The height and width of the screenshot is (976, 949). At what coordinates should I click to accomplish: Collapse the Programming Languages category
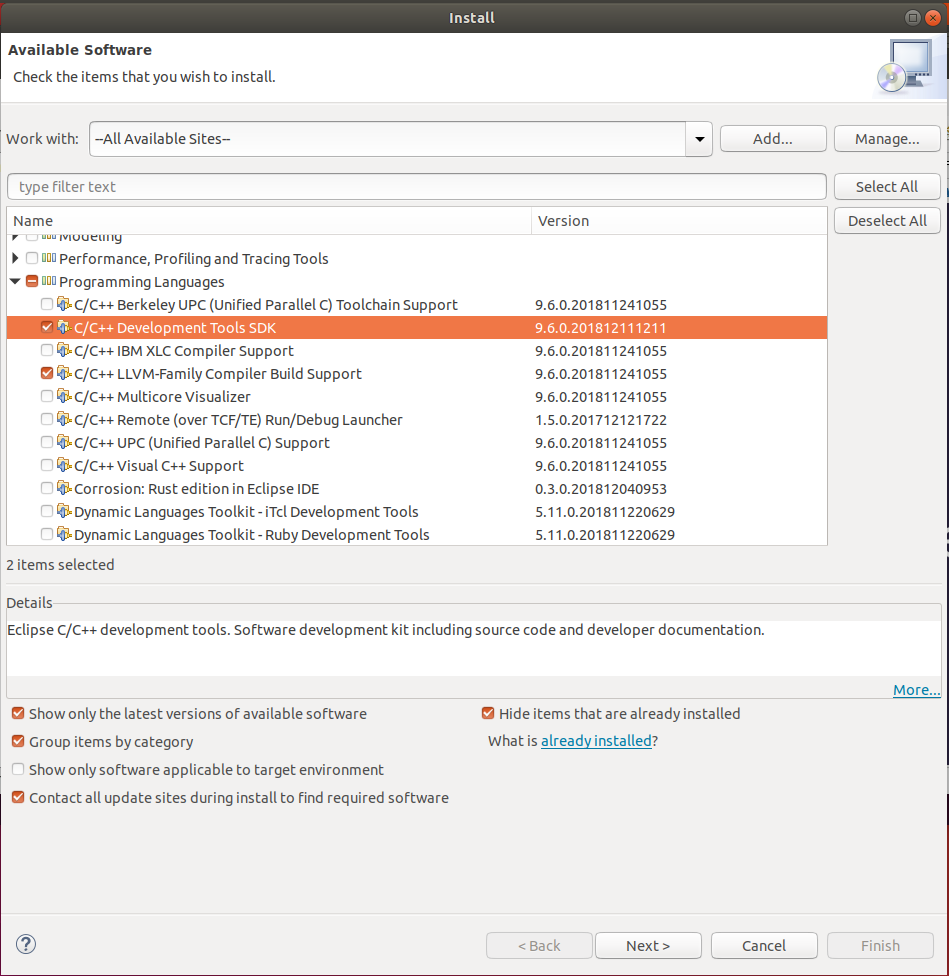(16, 281)
